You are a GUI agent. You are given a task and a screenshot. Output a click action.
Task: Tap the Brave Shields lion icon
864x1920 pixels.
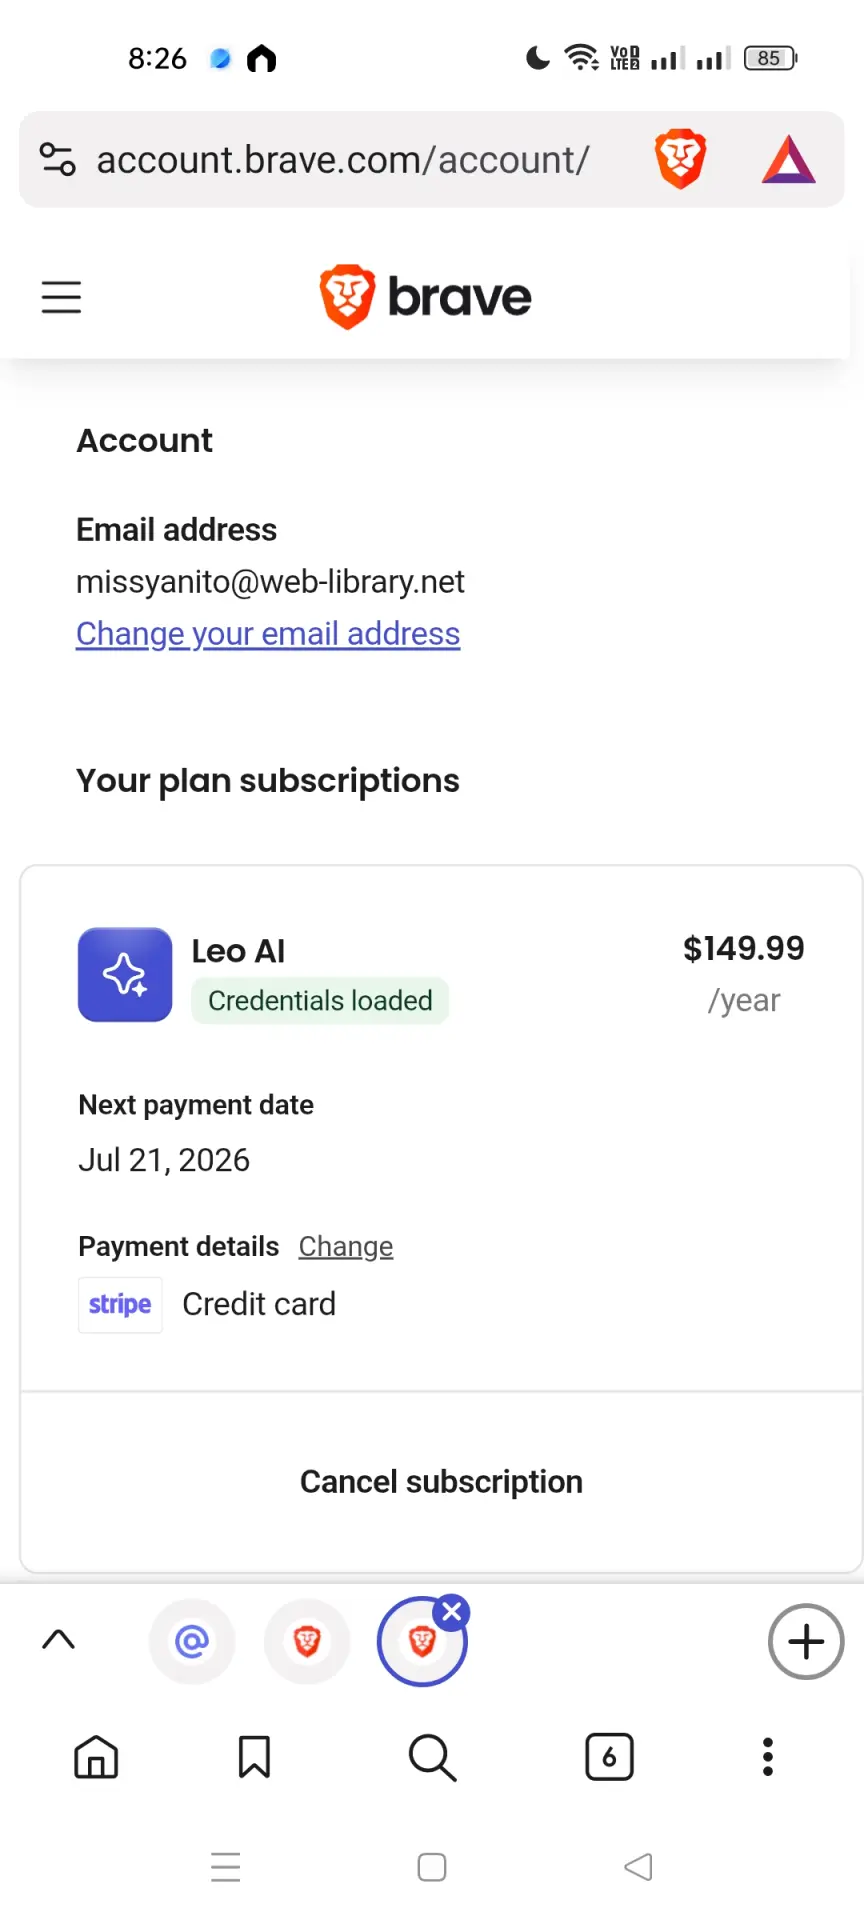680,159
